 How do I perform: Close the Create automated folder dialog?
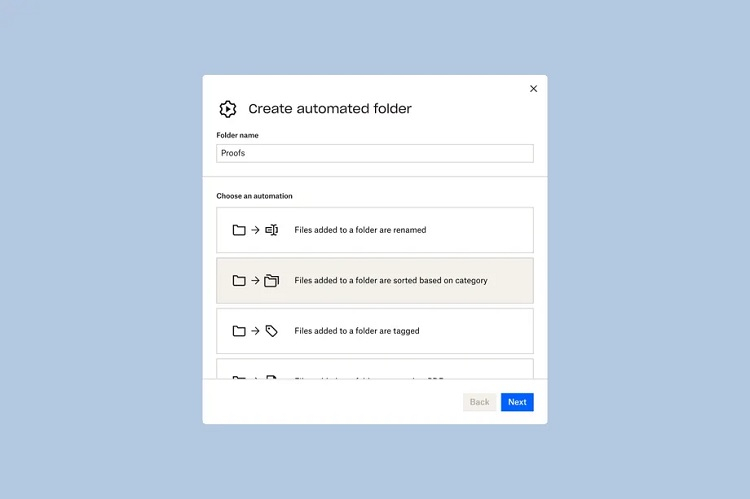(x=533, y=89)
